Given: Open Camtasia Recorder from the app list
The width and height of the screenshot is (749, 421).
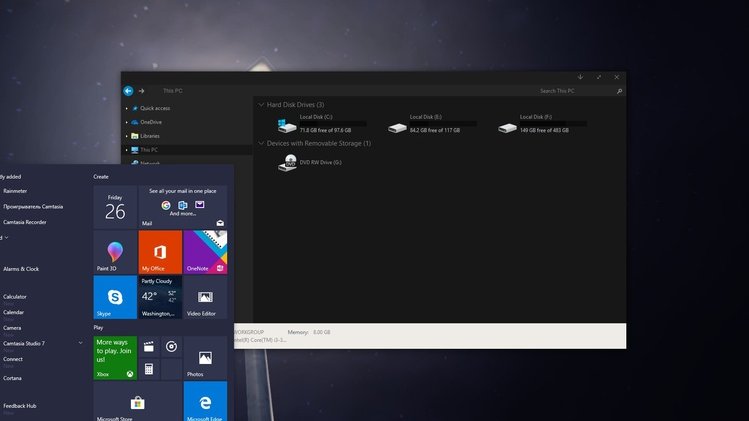Looking at the screenshot, I should [25, 222].
